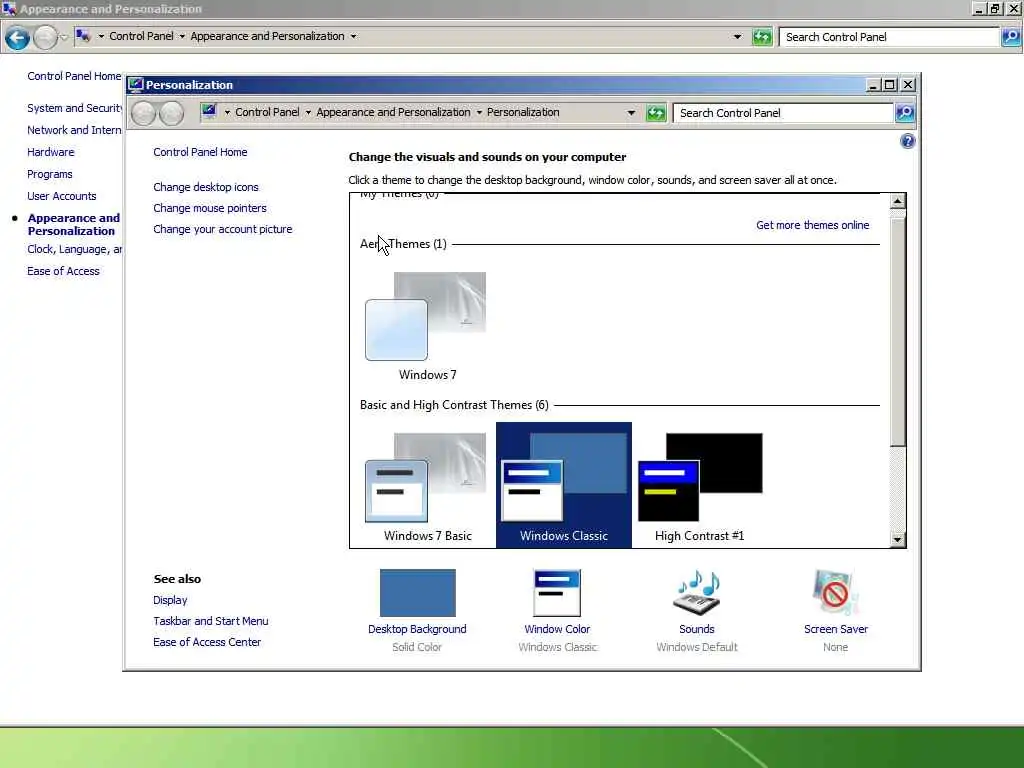Select the Windows Classic theme
The image size is (1024, 768).
click(x=564, y=485)
